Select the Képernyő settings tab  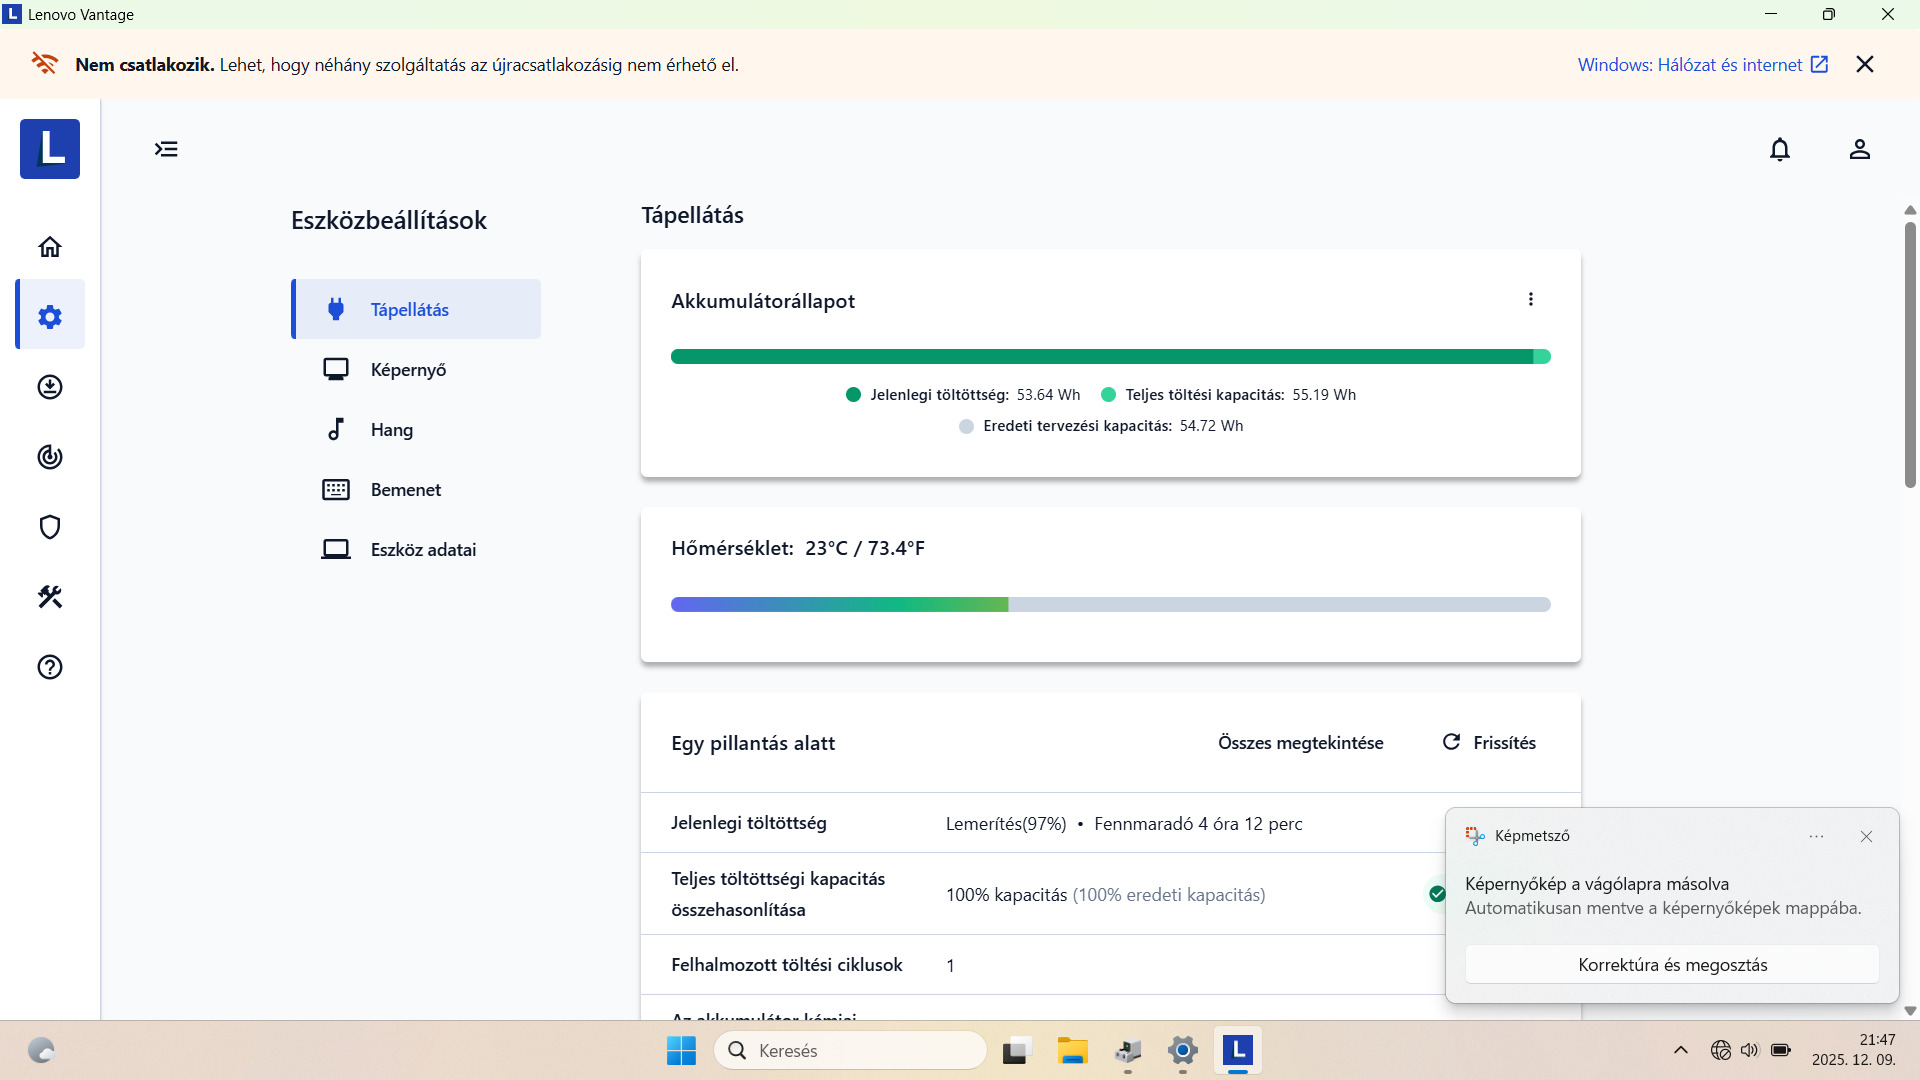point(408,370)
